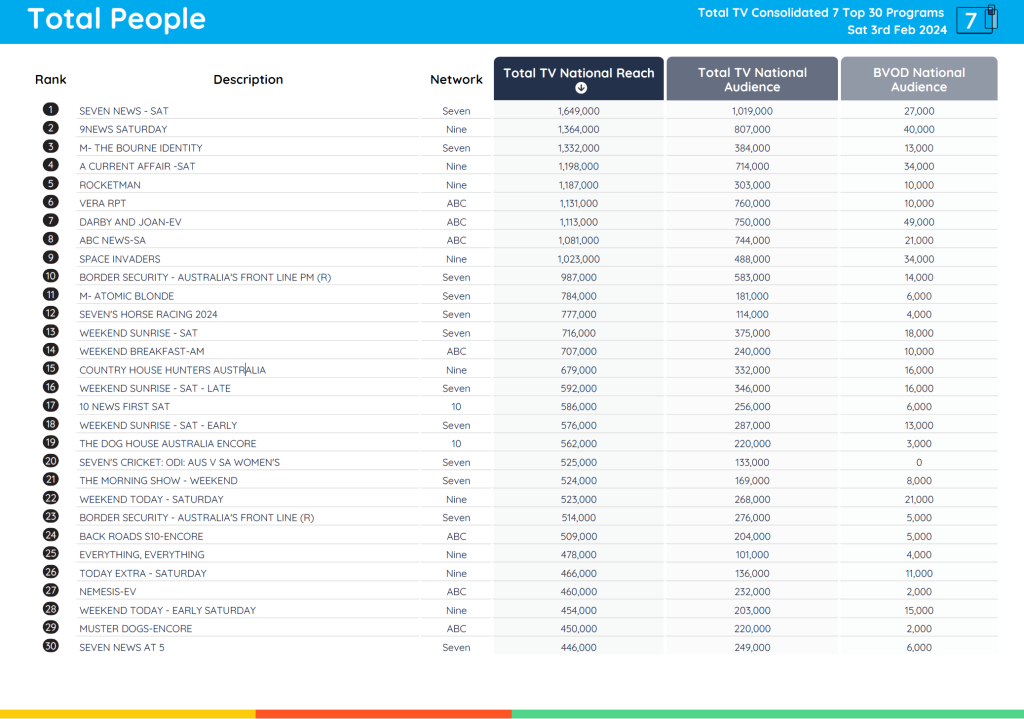Click rank badge 30 beside SEVEN NEWS AT 5
The image size is (1024, 719).
point(50,647)
